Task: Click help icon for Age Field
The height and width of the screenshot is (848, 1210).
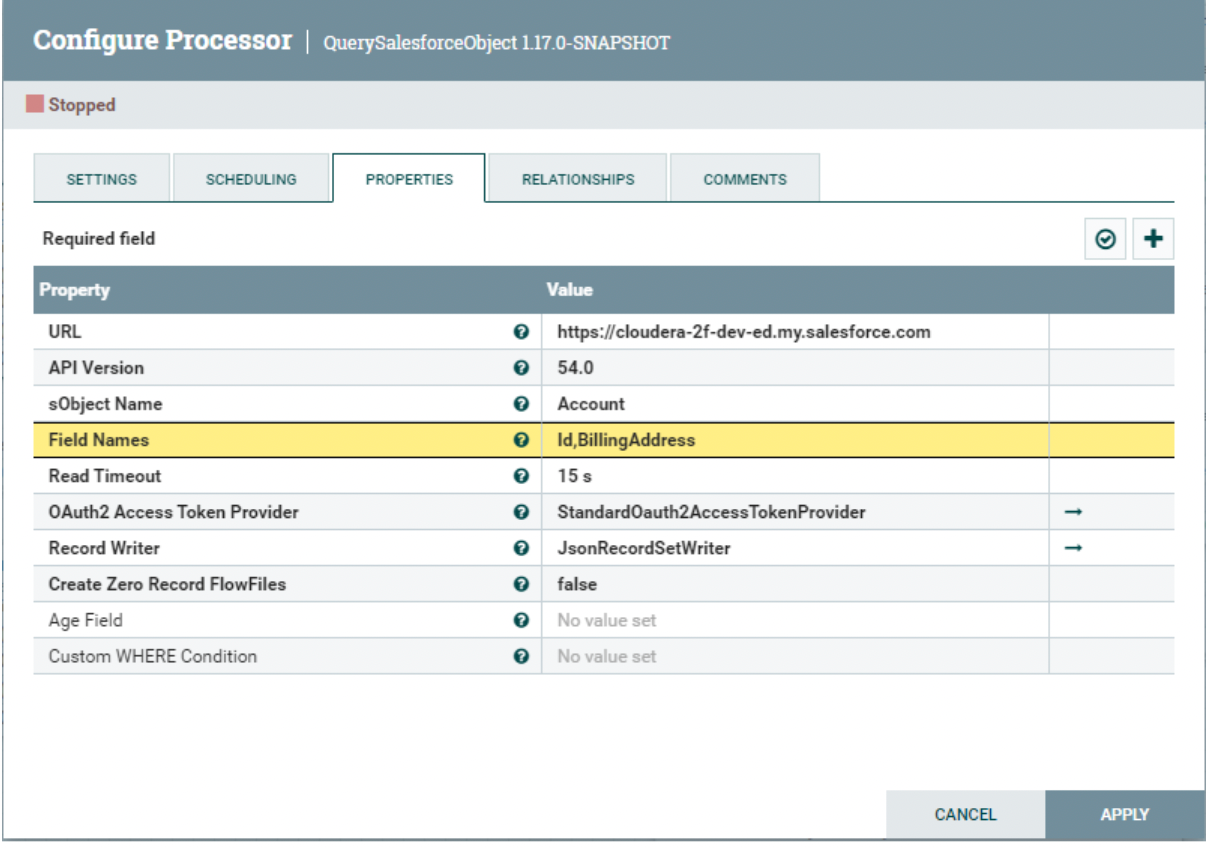Action: pos(520,620)
